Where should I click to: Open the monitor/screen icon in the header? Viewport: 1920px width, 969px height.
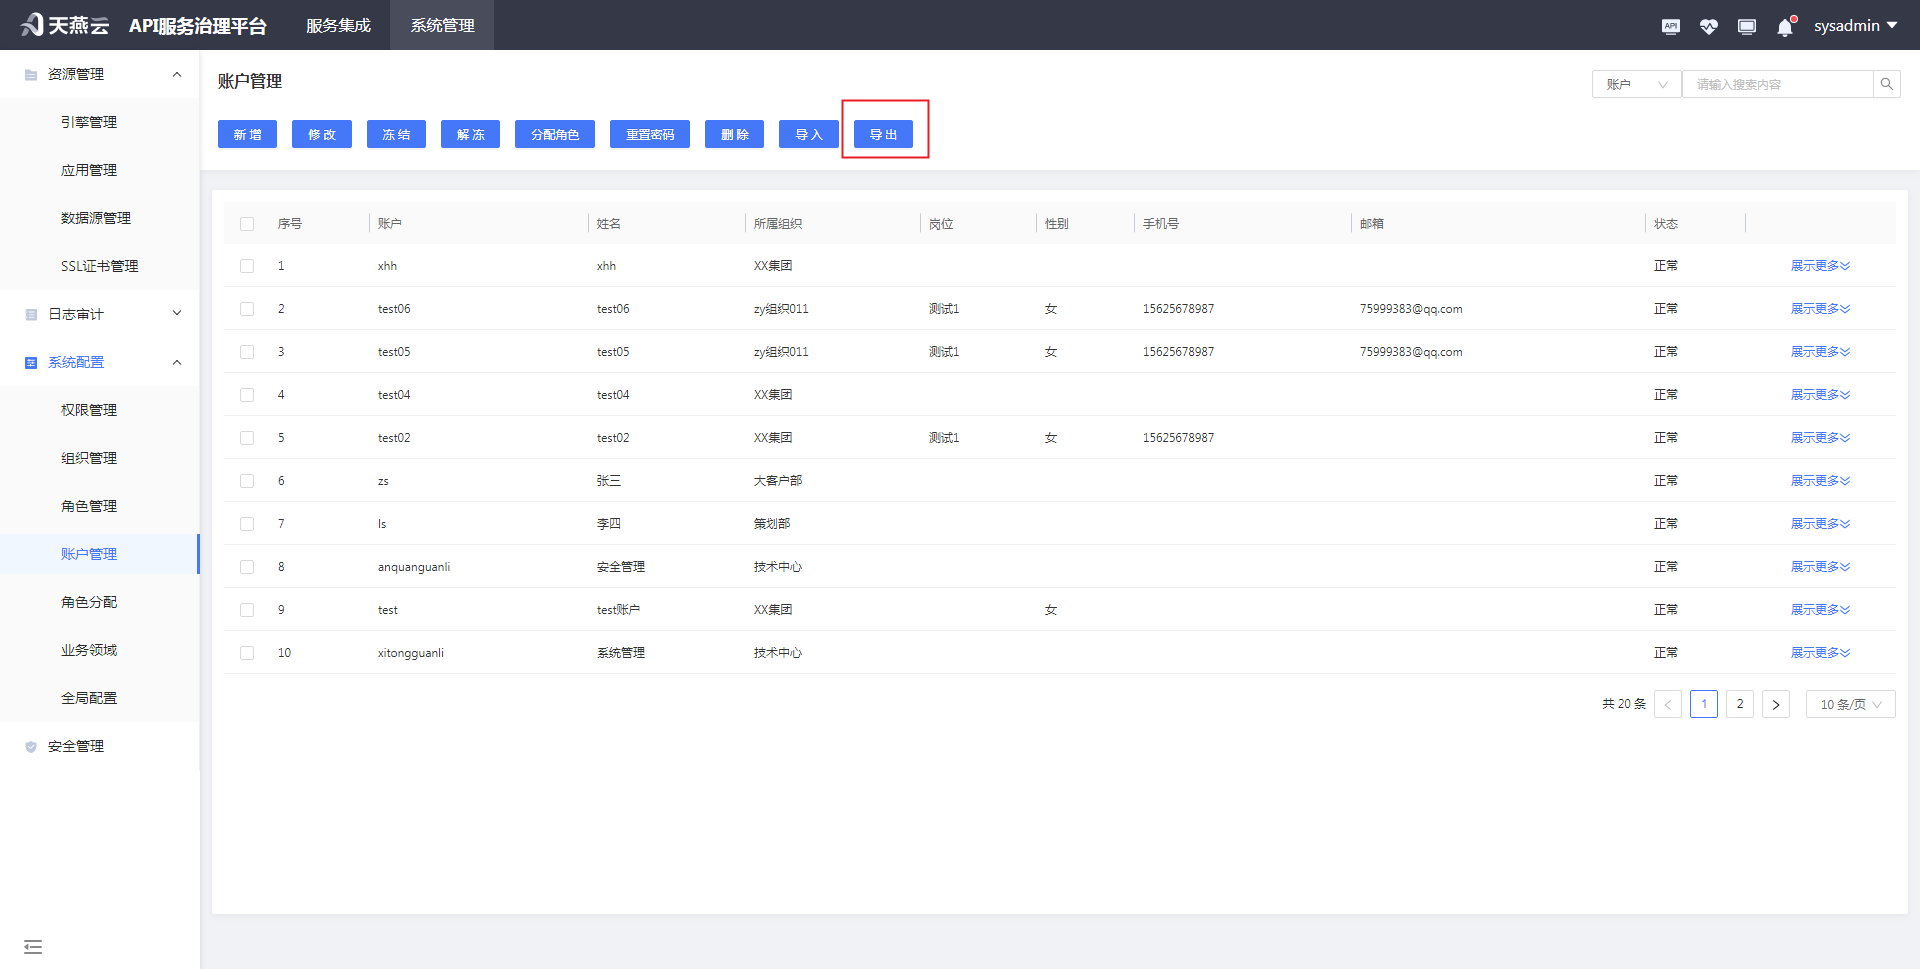coord(1747,26)
